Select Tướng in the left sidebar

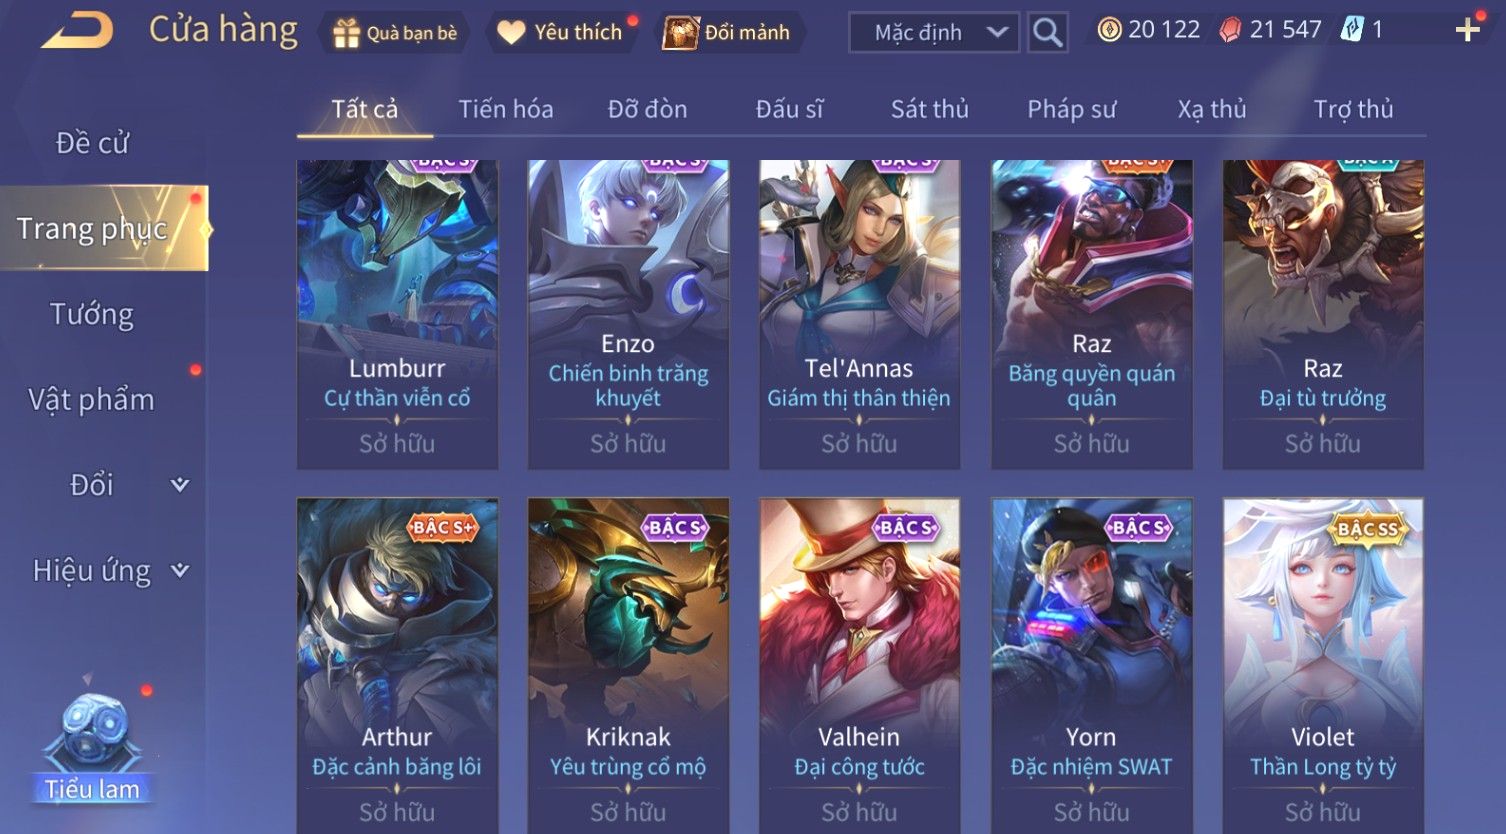pyautogui.click(x=92, y=314)
